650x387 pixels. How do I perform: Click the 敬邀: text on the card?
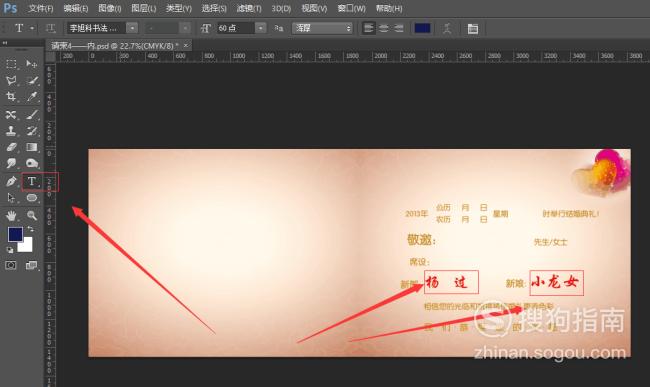pyautogui.click(x=421, y=239)
